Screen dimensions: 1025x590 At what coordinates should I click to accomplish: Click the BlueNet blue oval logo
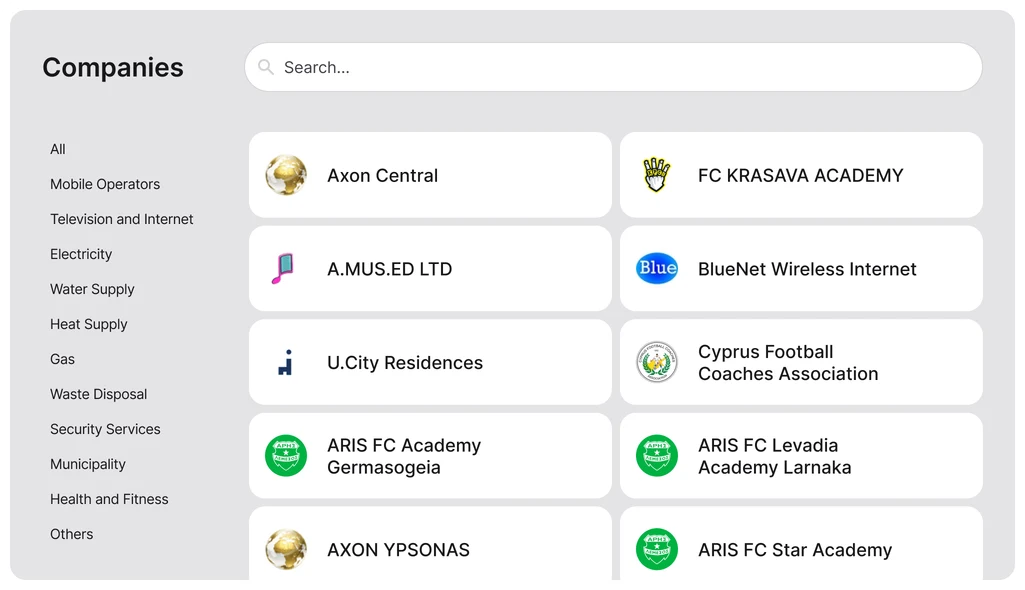tap(657, 268)
